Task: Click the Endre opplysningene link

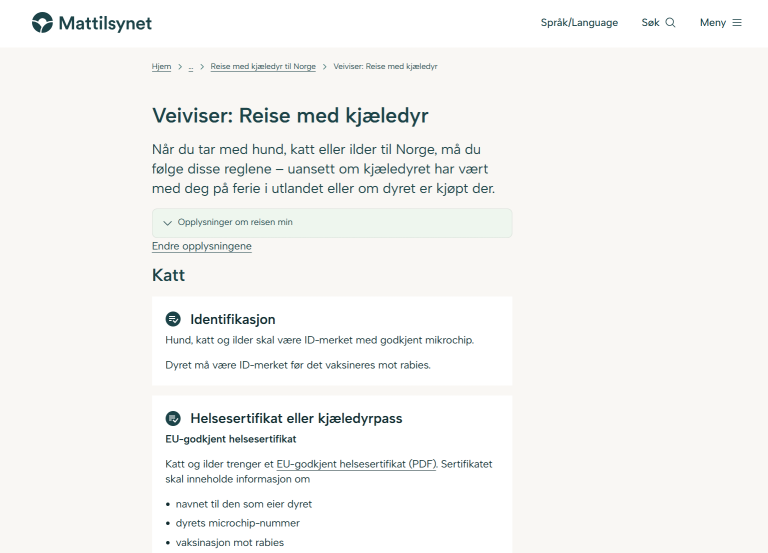Action: click(201, 246)
